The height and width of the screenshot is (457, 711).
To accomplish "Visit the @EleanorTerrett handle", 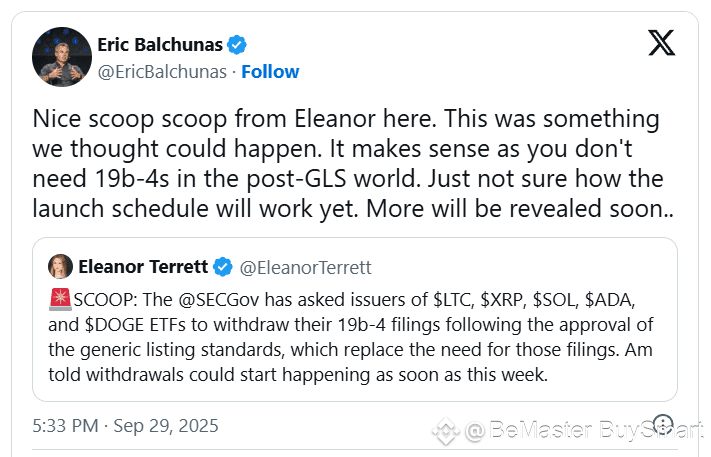I will pos(305,267).
